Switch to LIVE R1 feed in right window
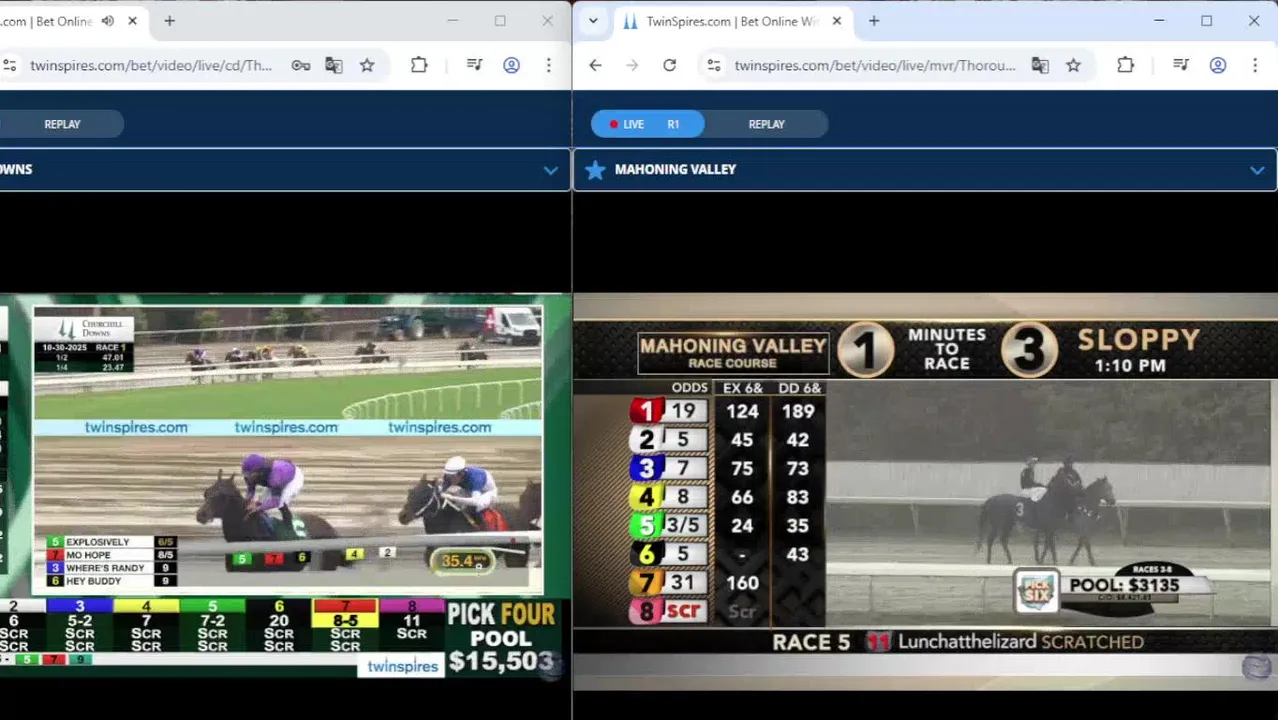The width and height of the screenshot is (1278, 720). coord(647,124)
